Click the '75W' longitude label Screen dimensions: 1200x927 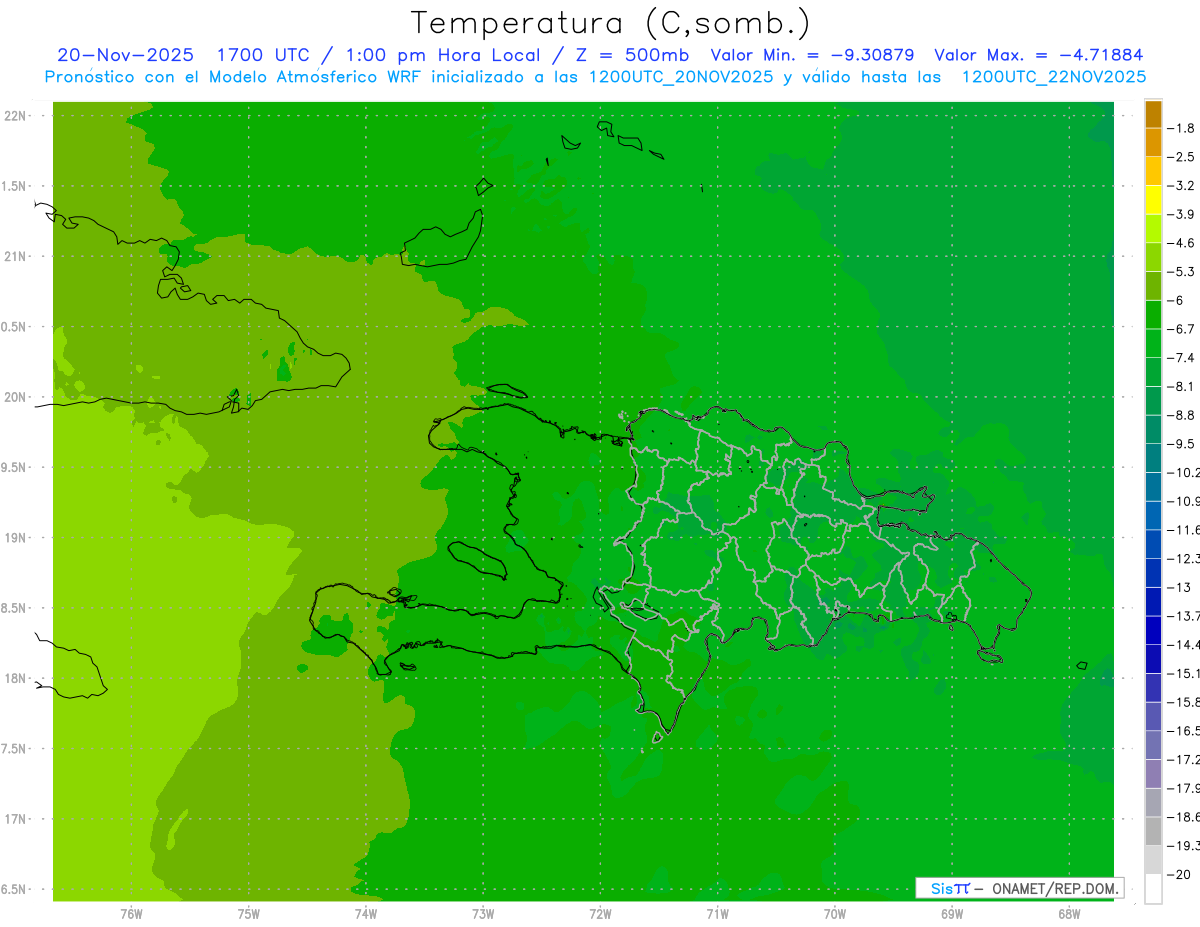pyautogui.click(x=249, y=914)
